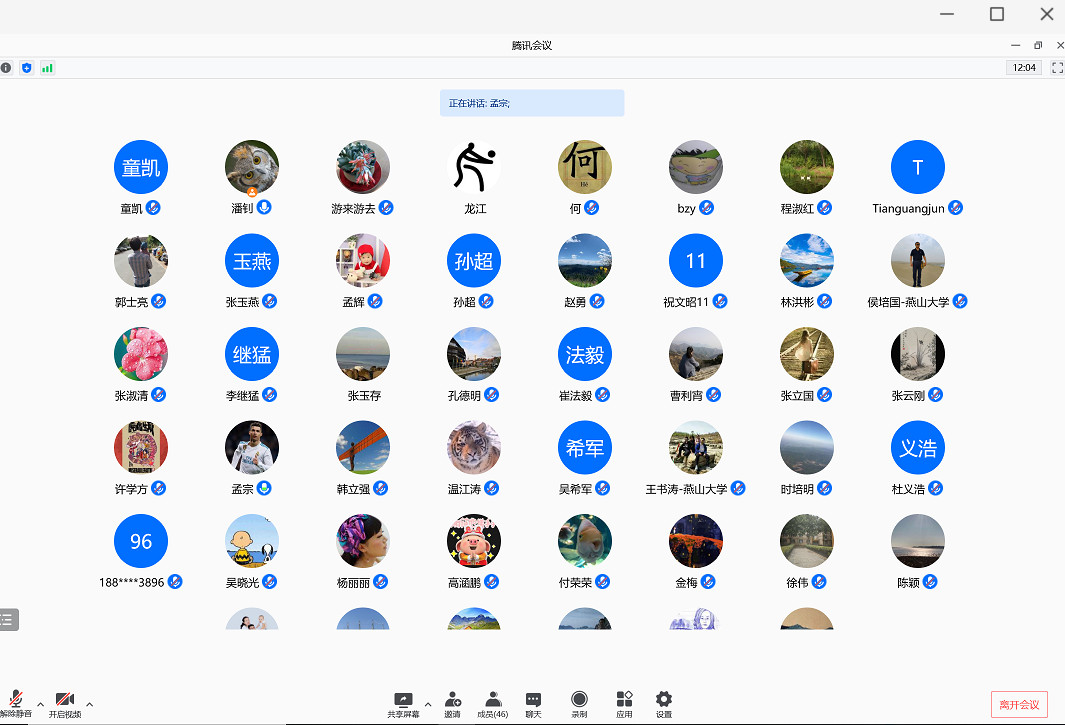Turn on camera with 开启视频
The image size is (1065, 725).
click(65, 703)
